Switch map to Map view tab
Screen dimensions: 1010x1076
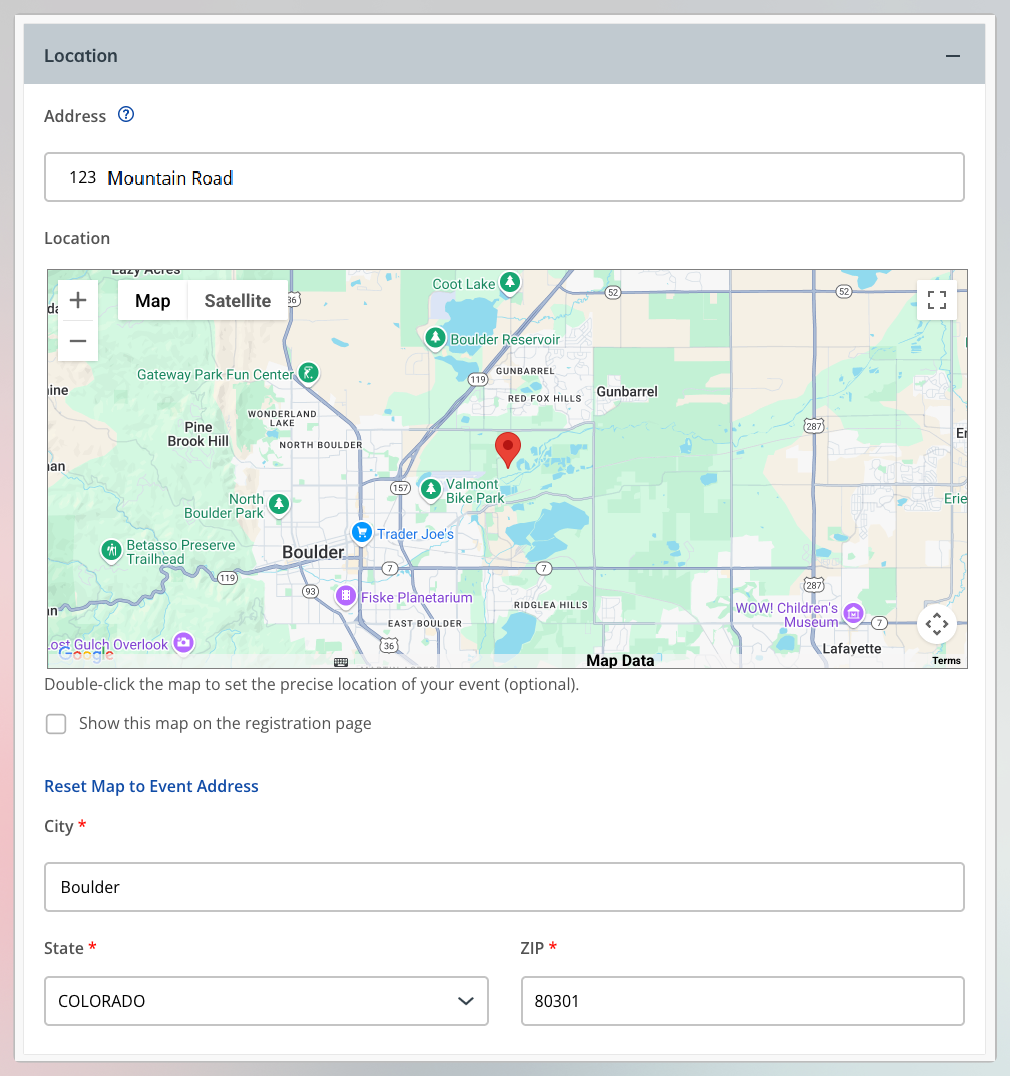click(x=152, y=301)
